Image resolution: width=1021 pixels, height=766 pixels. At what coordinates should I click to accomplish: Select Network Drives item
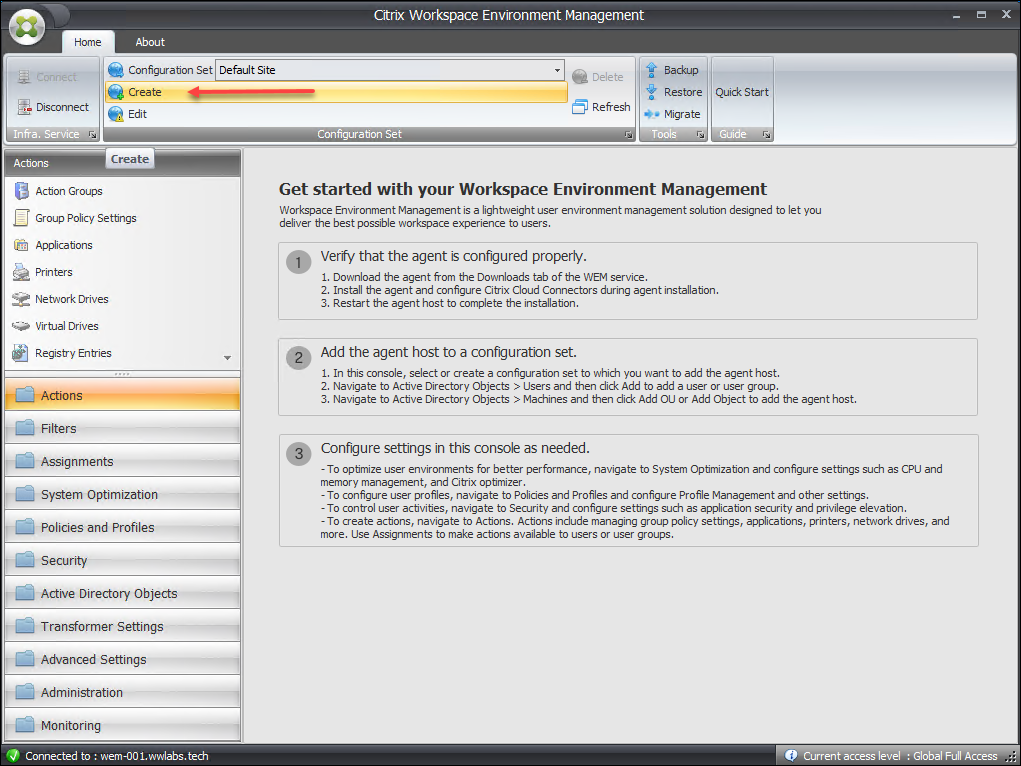72,299
